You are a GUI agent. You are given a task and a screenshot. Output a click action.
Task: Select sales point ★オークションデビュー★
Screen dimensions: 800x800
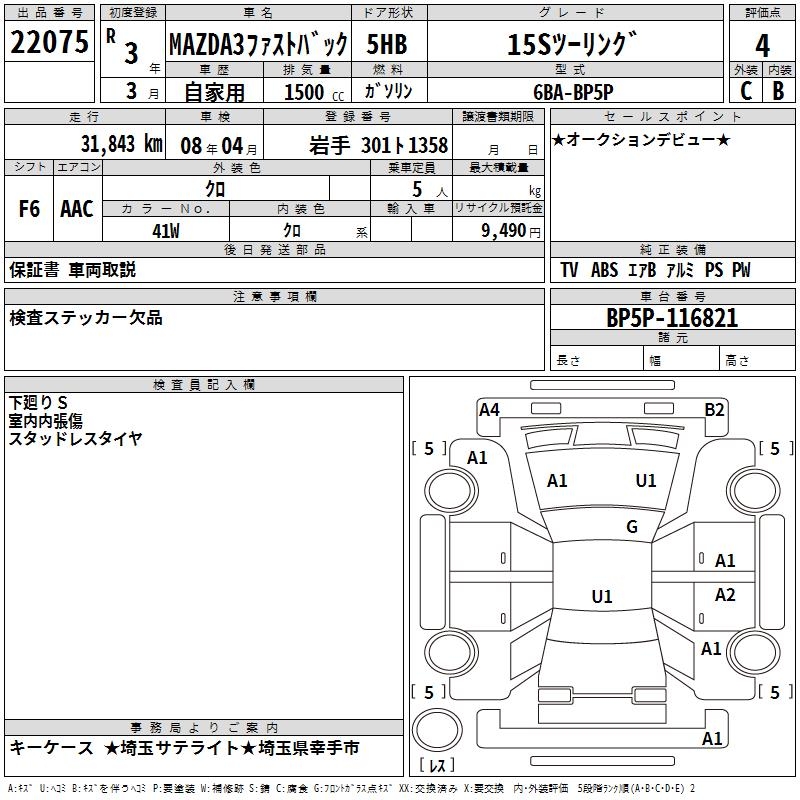pyautogui.click(x=641, y=139)
